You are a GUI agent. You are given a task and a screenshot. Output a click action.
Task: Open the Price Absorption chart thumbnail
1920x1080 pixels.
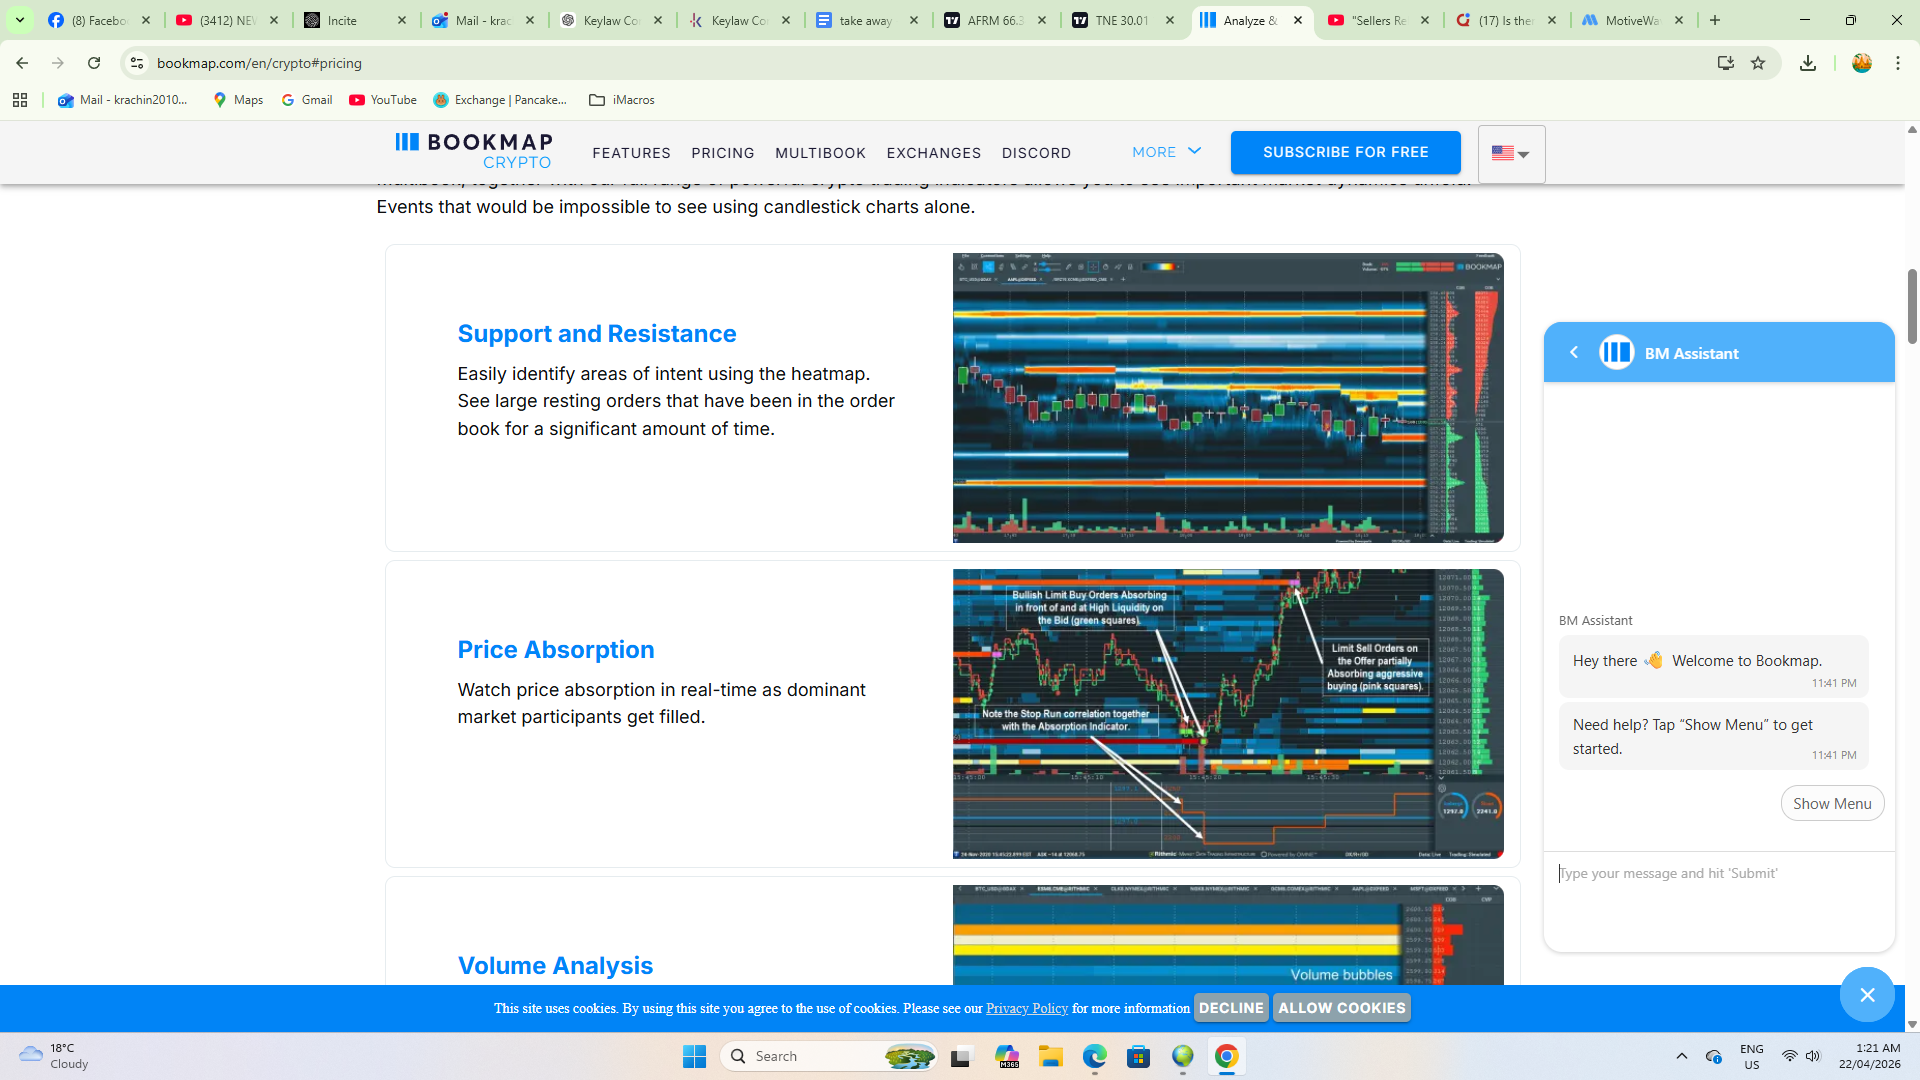1227,713
